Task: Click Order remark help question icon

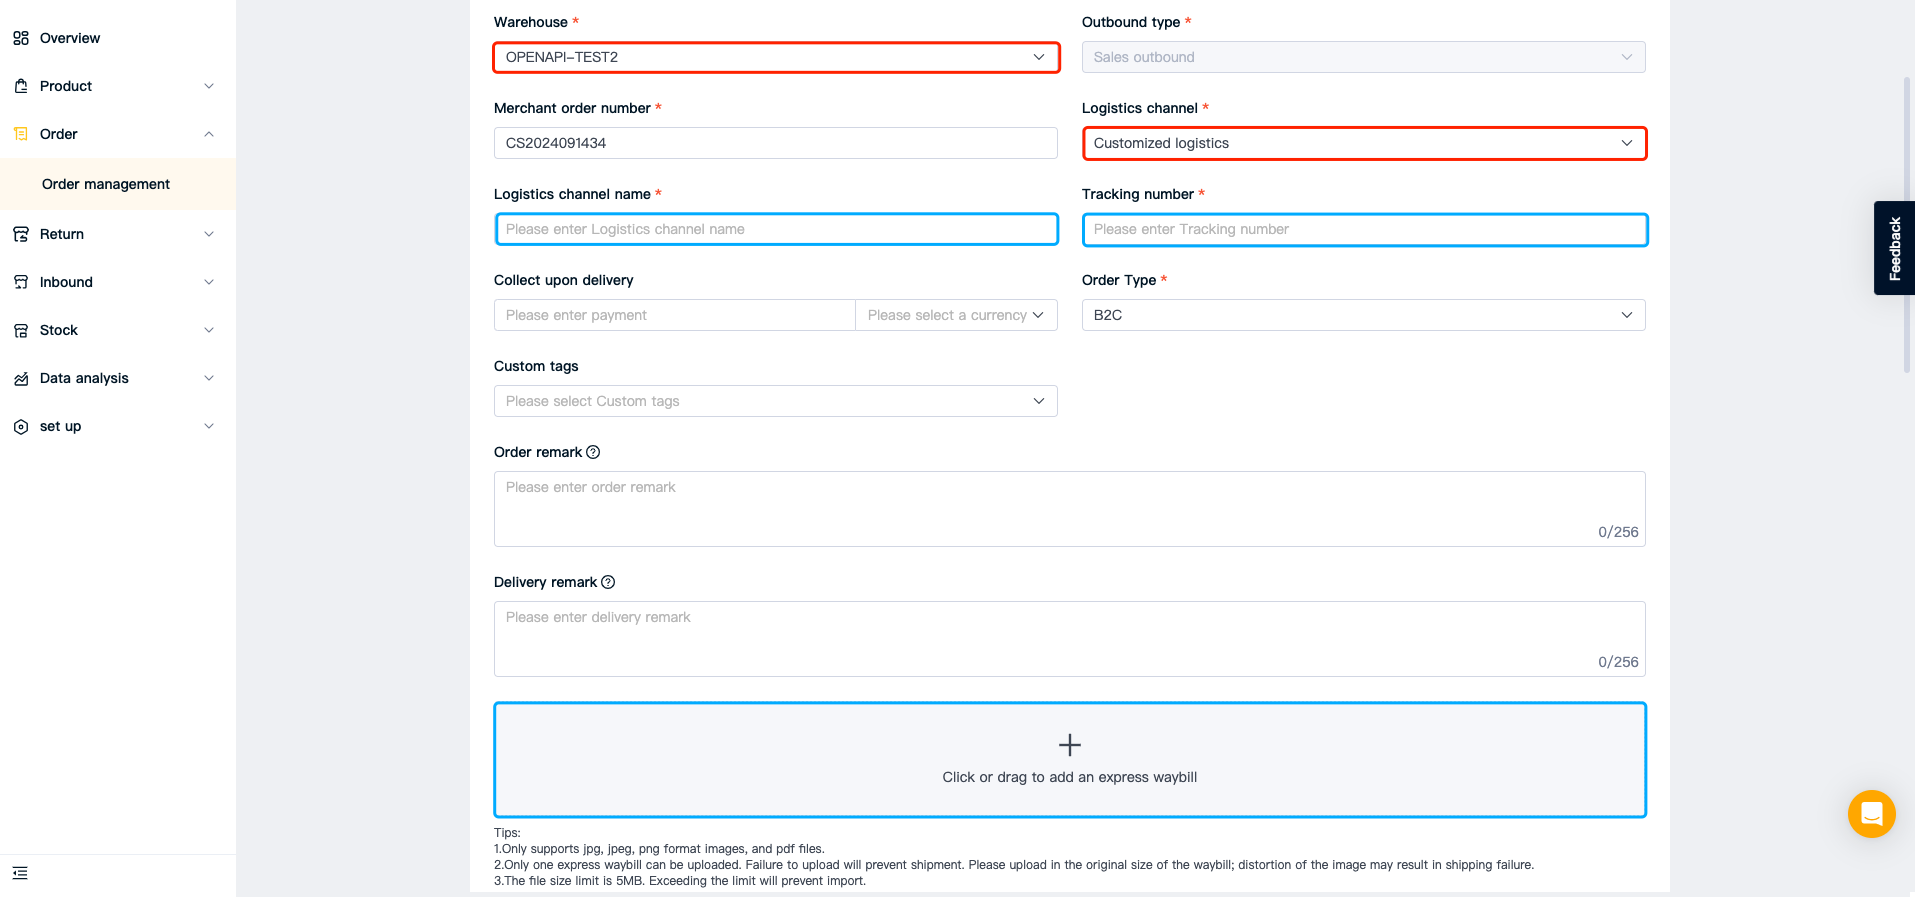Action: click(593, 452)
